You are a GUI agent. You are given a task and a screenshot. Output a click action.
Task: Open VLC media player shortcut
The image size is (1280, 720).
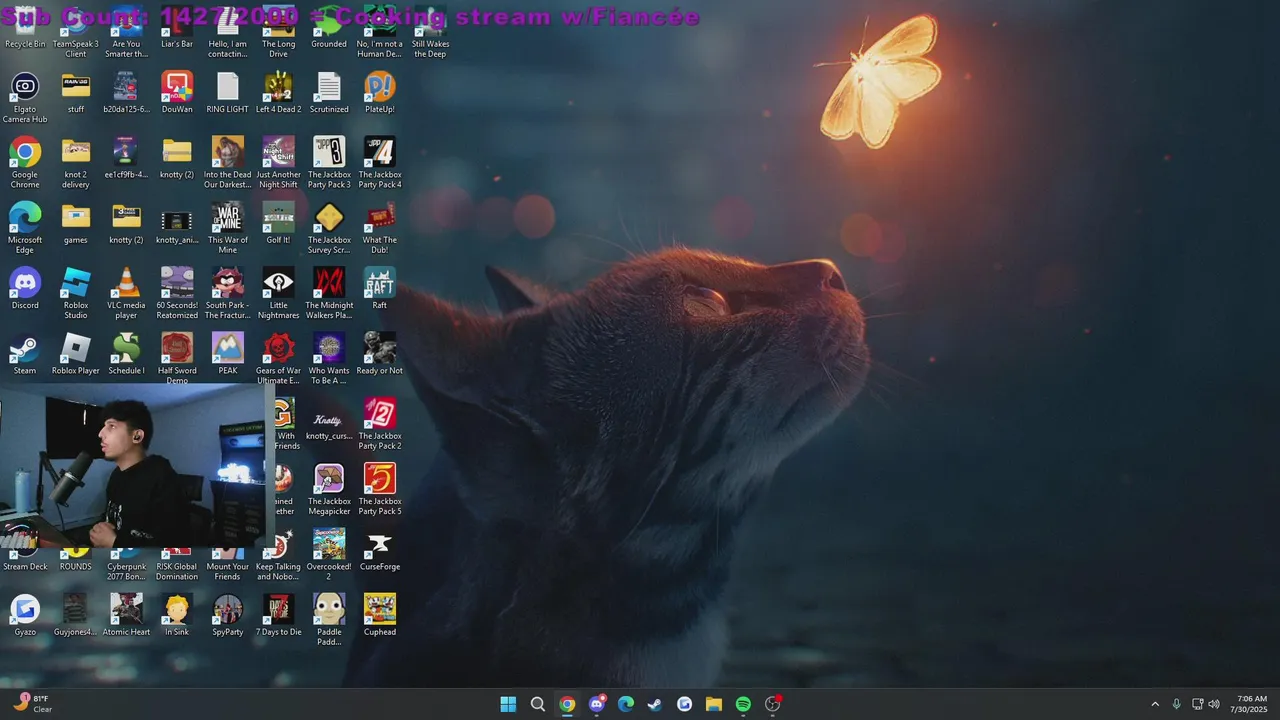[126, 293]
